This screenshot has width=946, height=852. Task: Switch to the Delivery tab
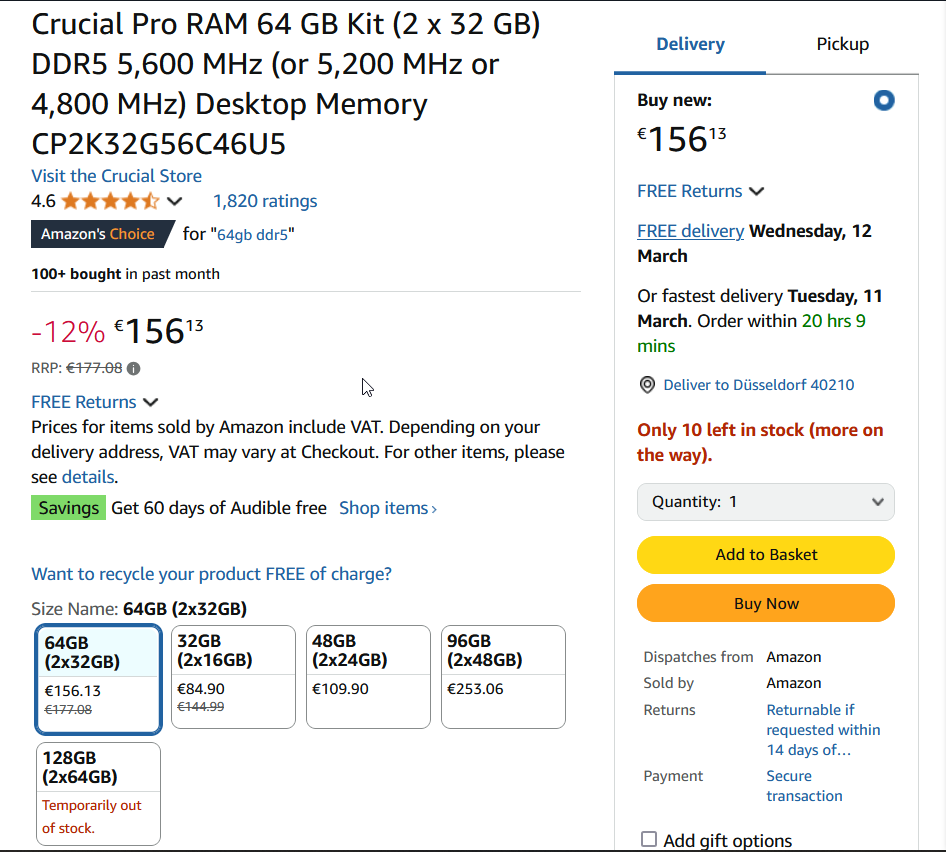pos(690,44)
